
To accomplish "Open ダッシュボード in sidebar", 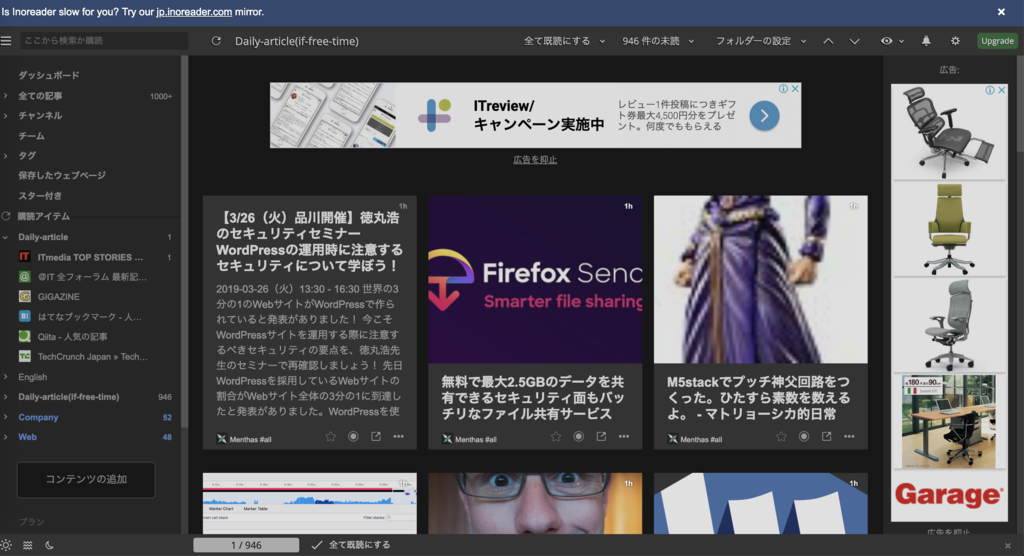I will (x=48, y=75).
